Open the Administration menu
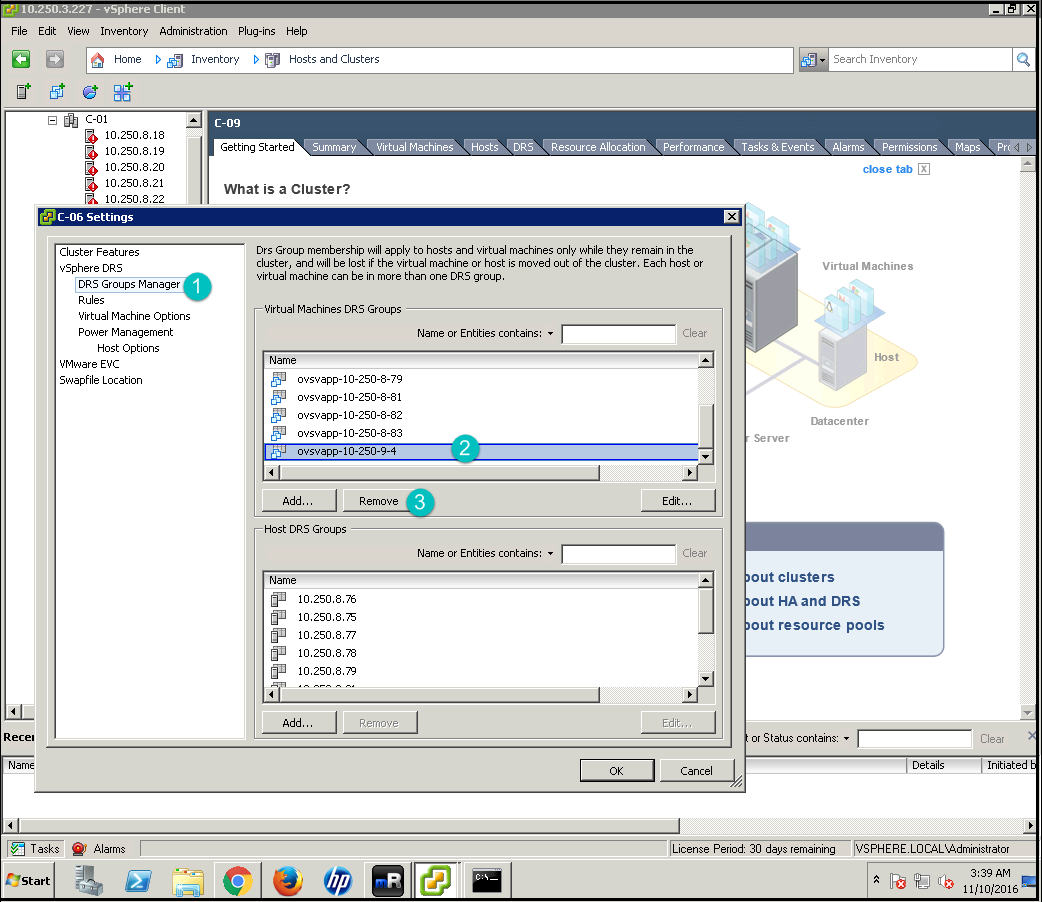1042x902 pixels. click(193, 31)
